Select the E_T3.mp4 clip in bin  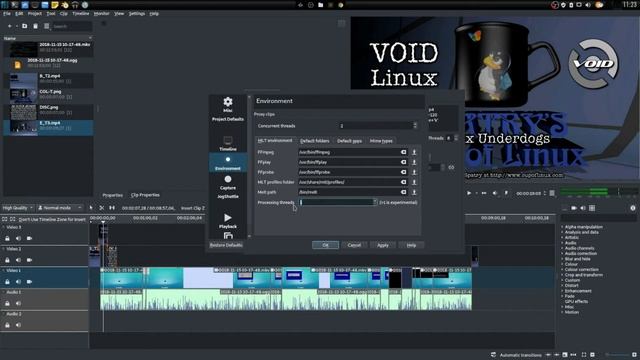(x=48, y=127)
